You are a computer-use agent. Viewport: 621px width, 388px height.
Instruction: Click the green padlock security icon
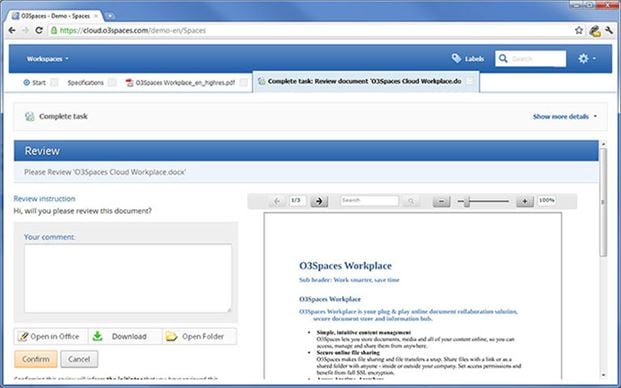pyautogui.click(x=54, y=30)
